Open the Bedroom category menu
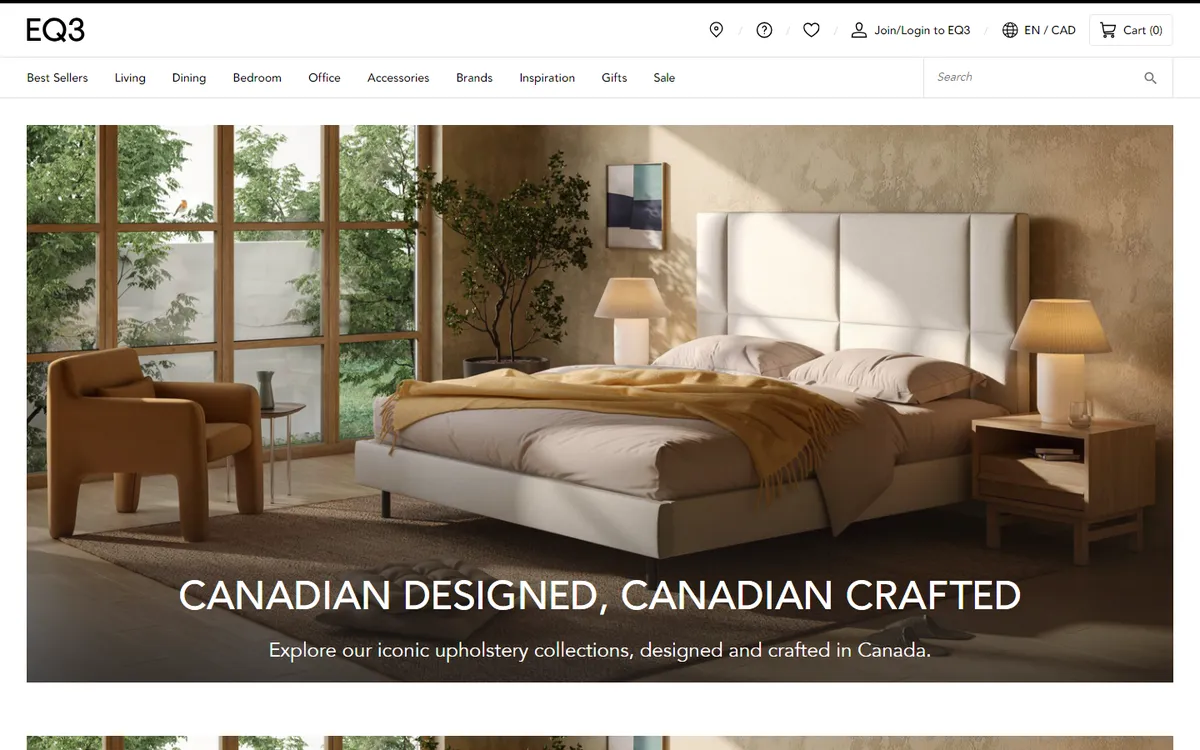 pyautogui.click(x=257, y=78)
